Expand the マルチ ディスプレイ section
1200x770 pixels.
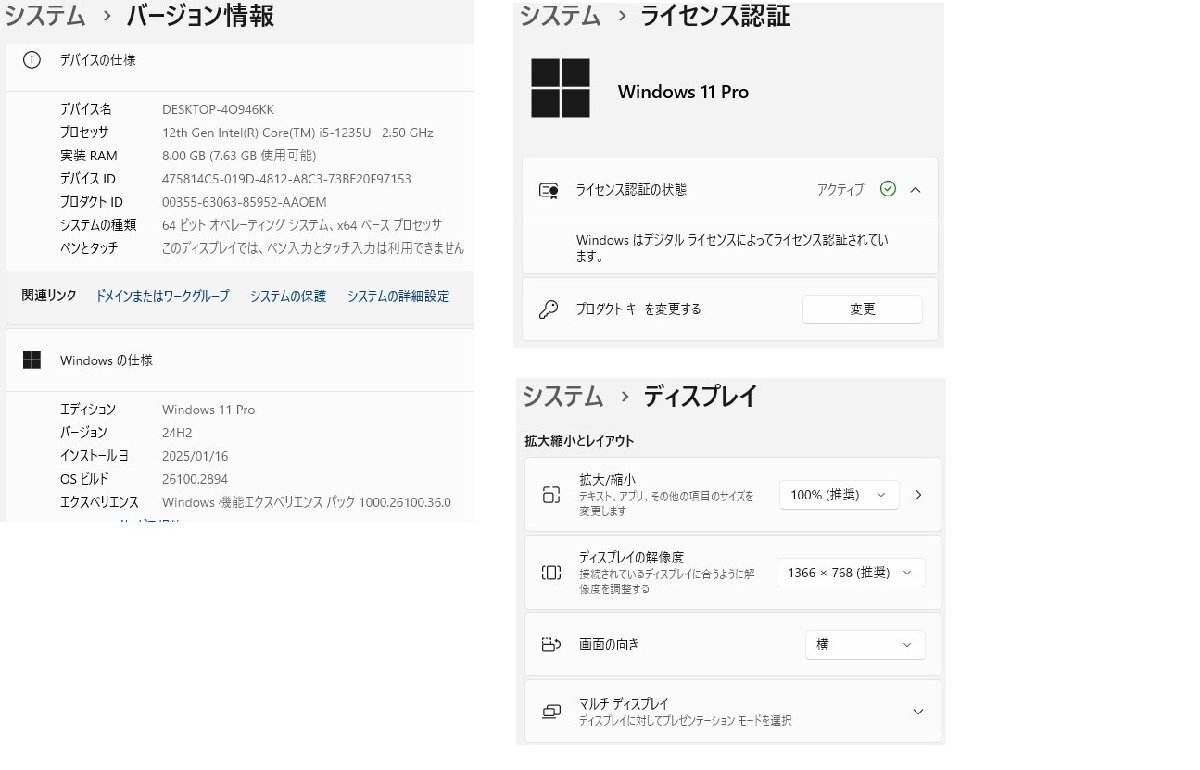click(x=918, y=711)
